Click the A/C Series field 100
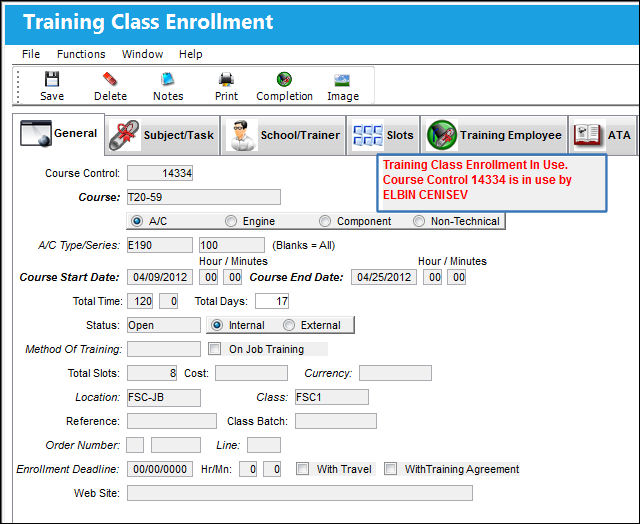 pos(232,245)
